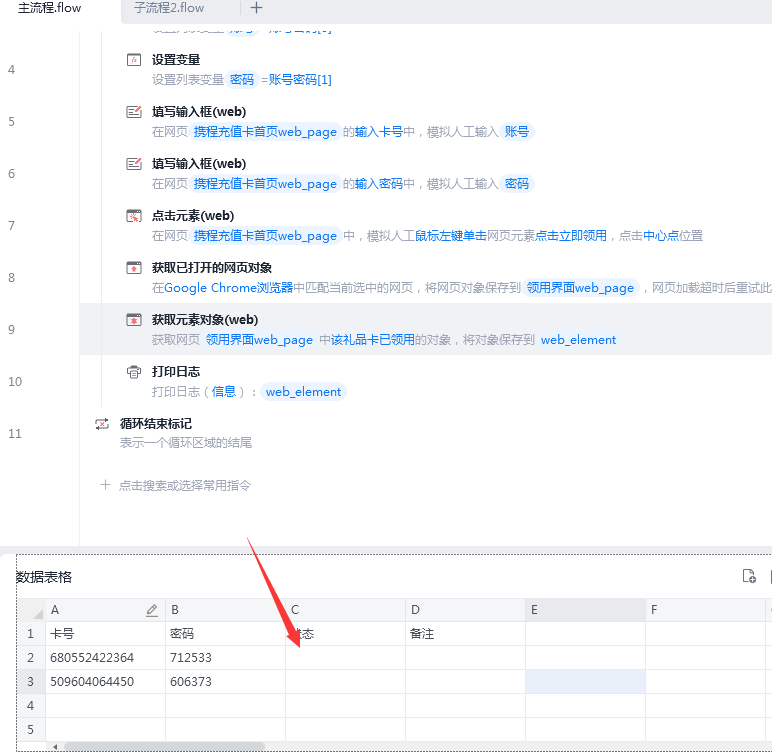Select cell containing 712533
This screenshot has height=754, width=772.
tap(225, 658)
